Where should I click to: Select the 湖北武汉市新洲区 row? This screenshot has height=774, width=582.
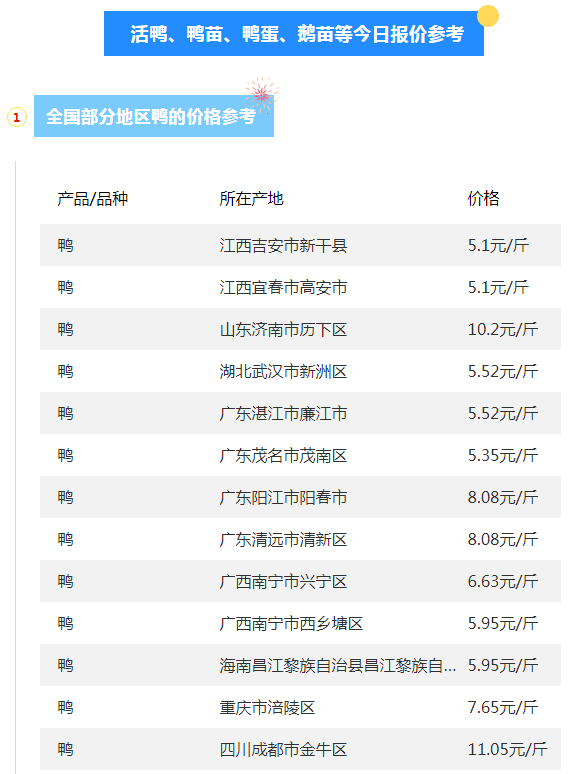300,371
